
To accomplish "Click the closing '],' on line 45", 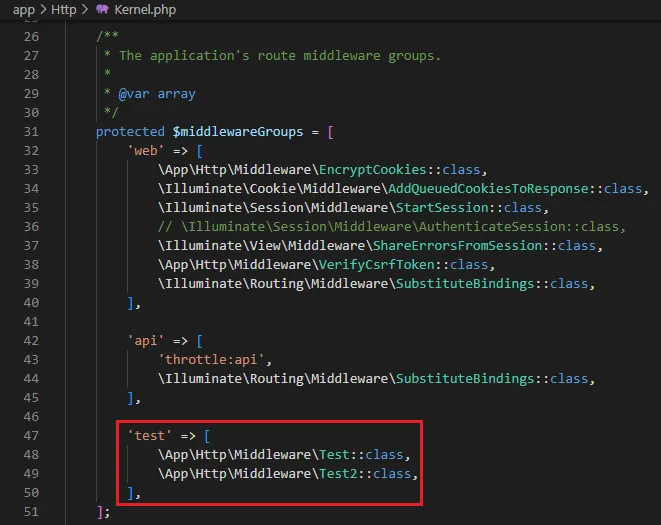I will click(134, 398).
